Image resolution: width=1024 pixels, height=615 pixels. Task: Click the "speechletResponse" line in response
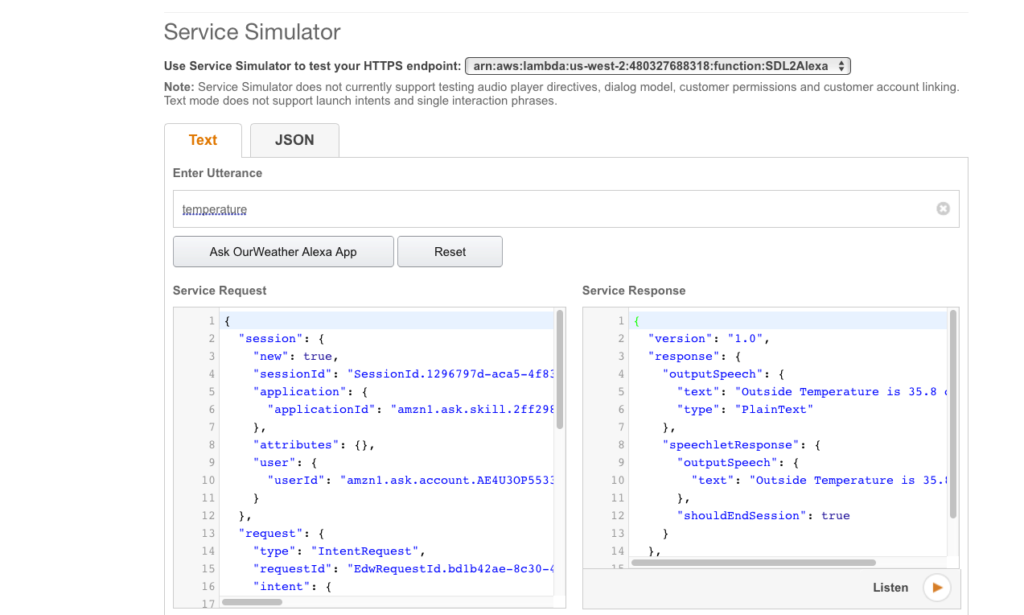[x=741, y=445]
